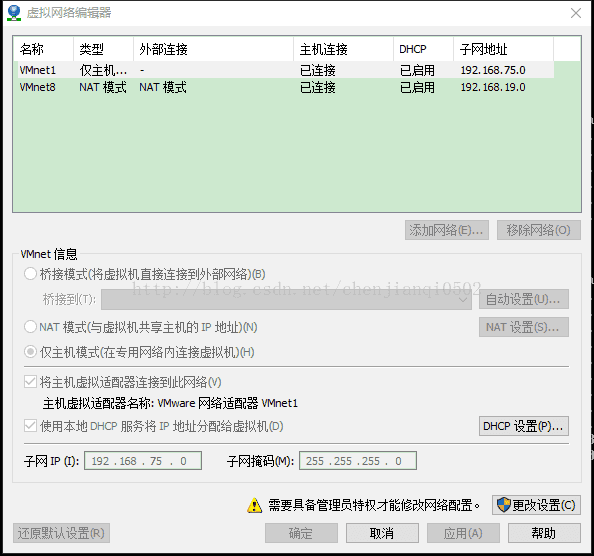The height and width of the screenshot is (556, 594).
Task: Click 更改设置(C) button
Action: (x=536, y=505)
